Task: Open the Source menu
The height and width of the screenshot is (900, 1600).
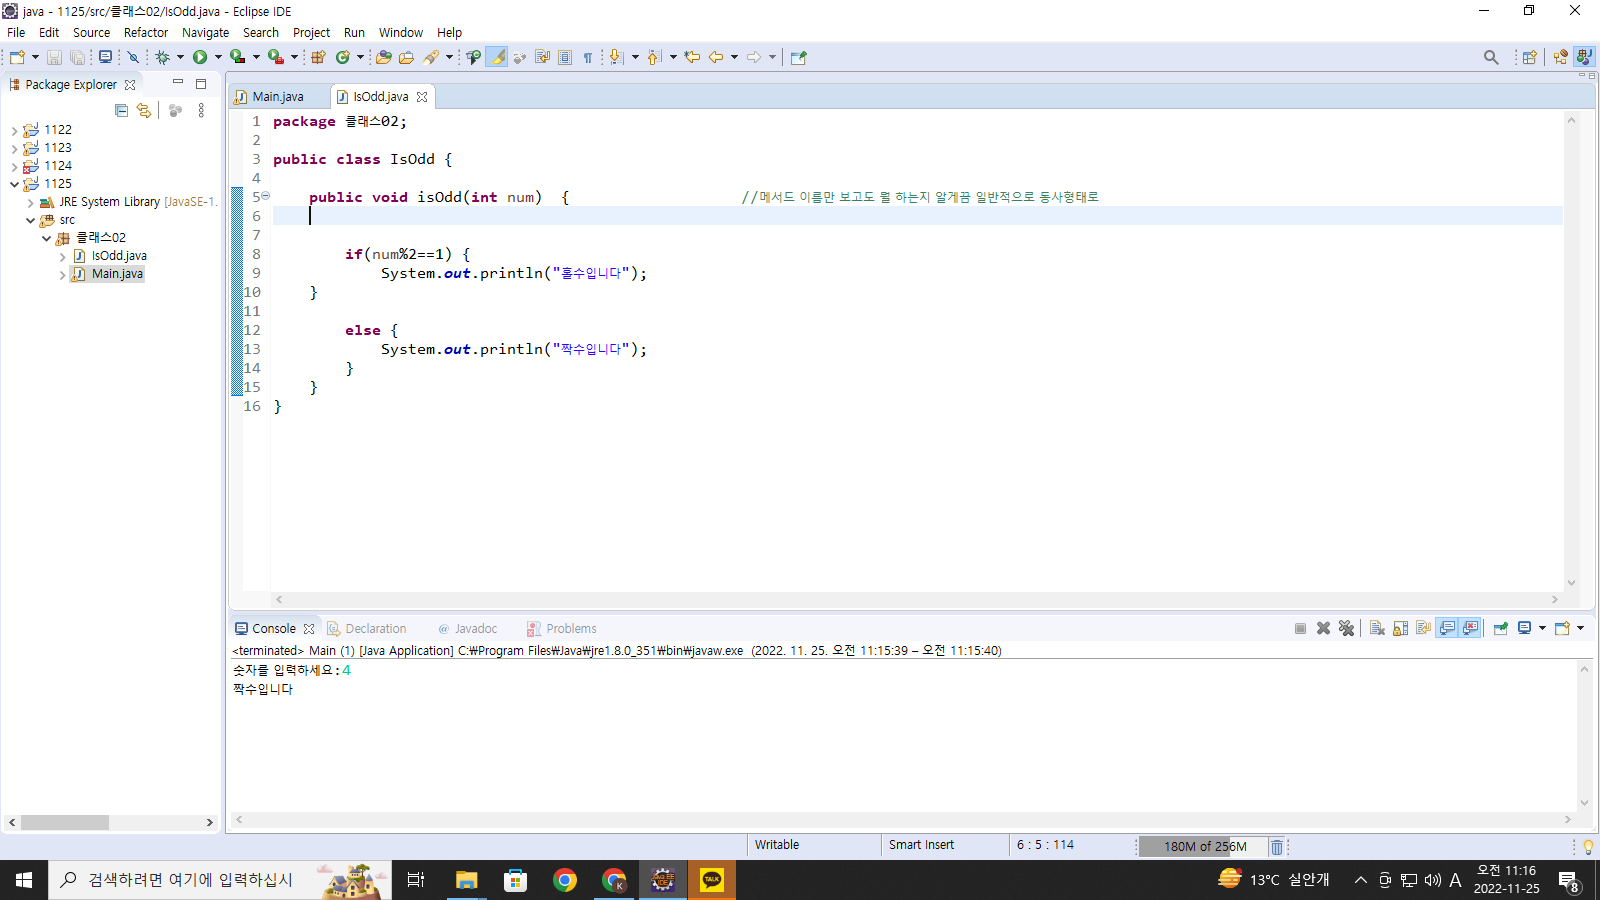Action: pos(91,32)
